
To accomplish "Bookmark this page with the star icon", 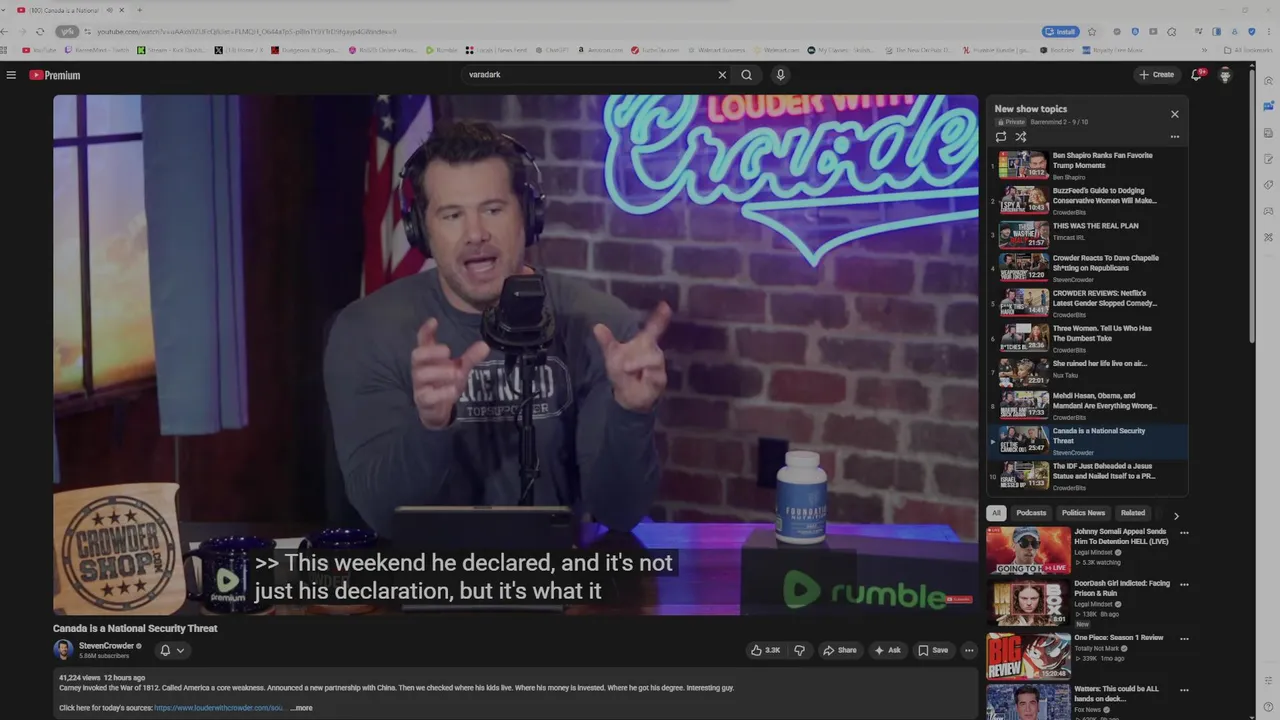I will 1092,32.
